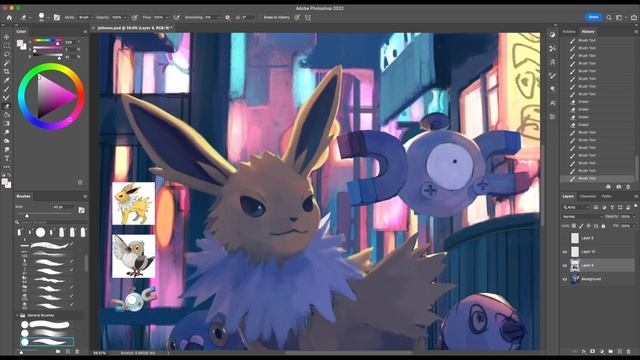The image size is (640, 360).
Task: Lock layer position icon
Action: [x=589, y=226]
